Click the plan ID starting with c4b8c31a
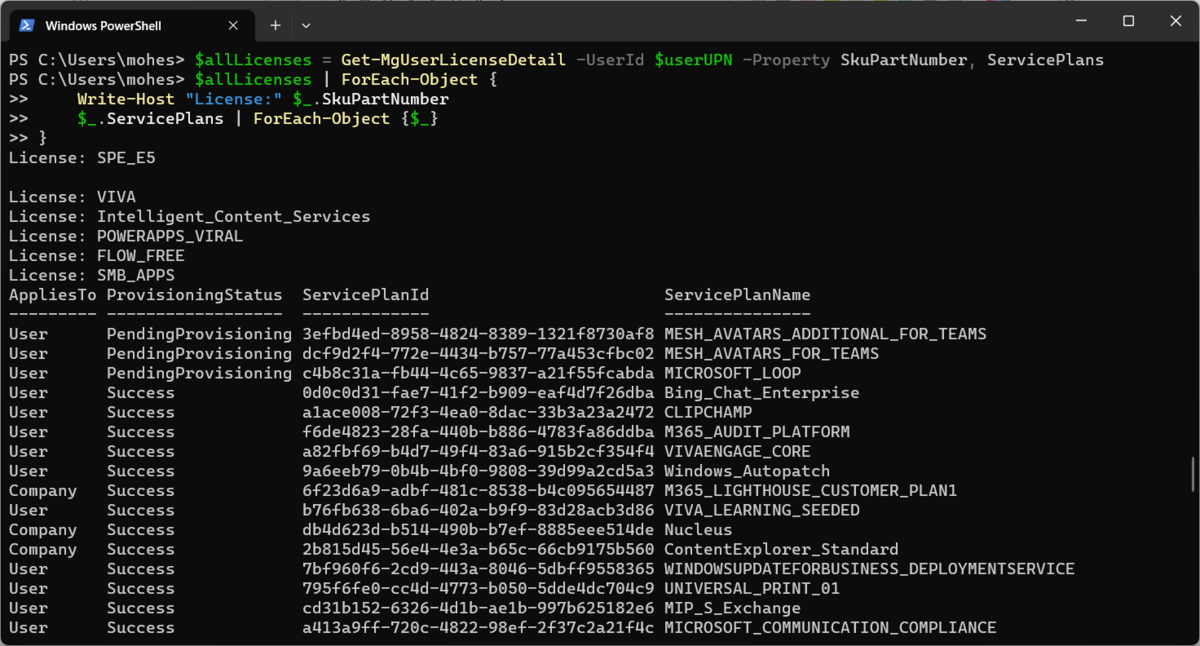The image size is (1200, 646). (x=478, y=373)
